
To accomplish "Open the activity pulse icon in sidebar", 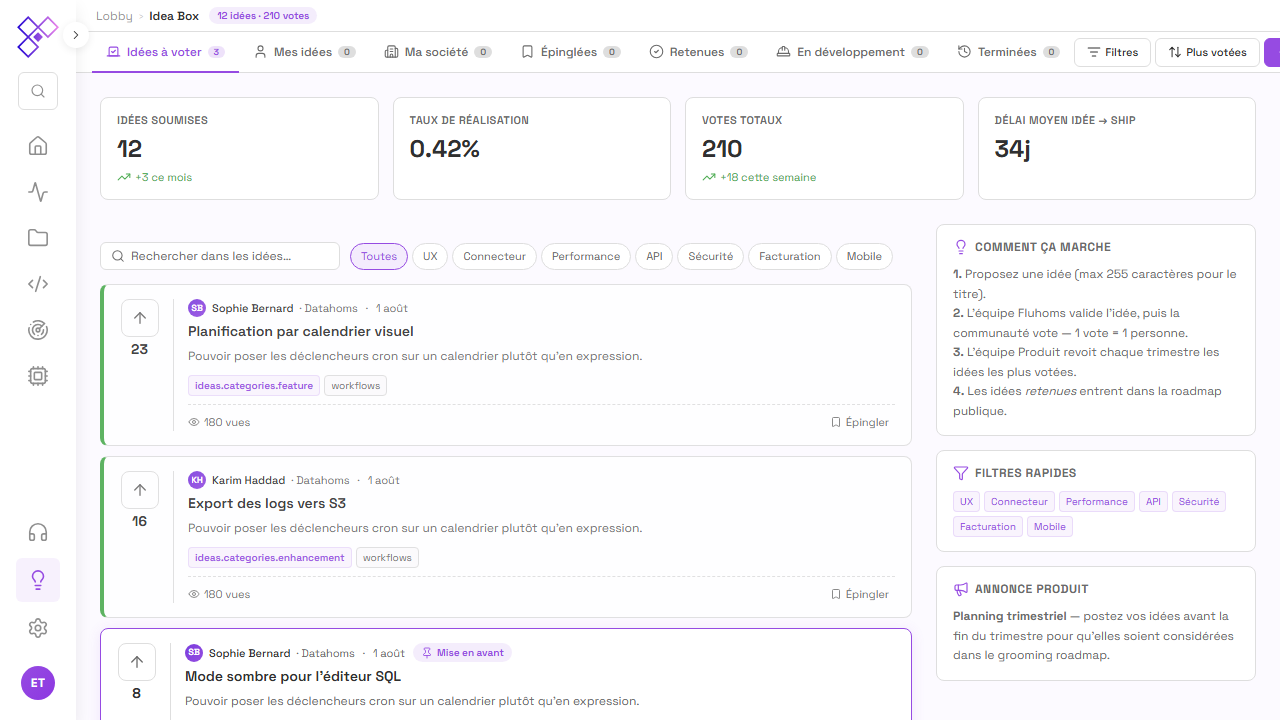I will (38, 192).
